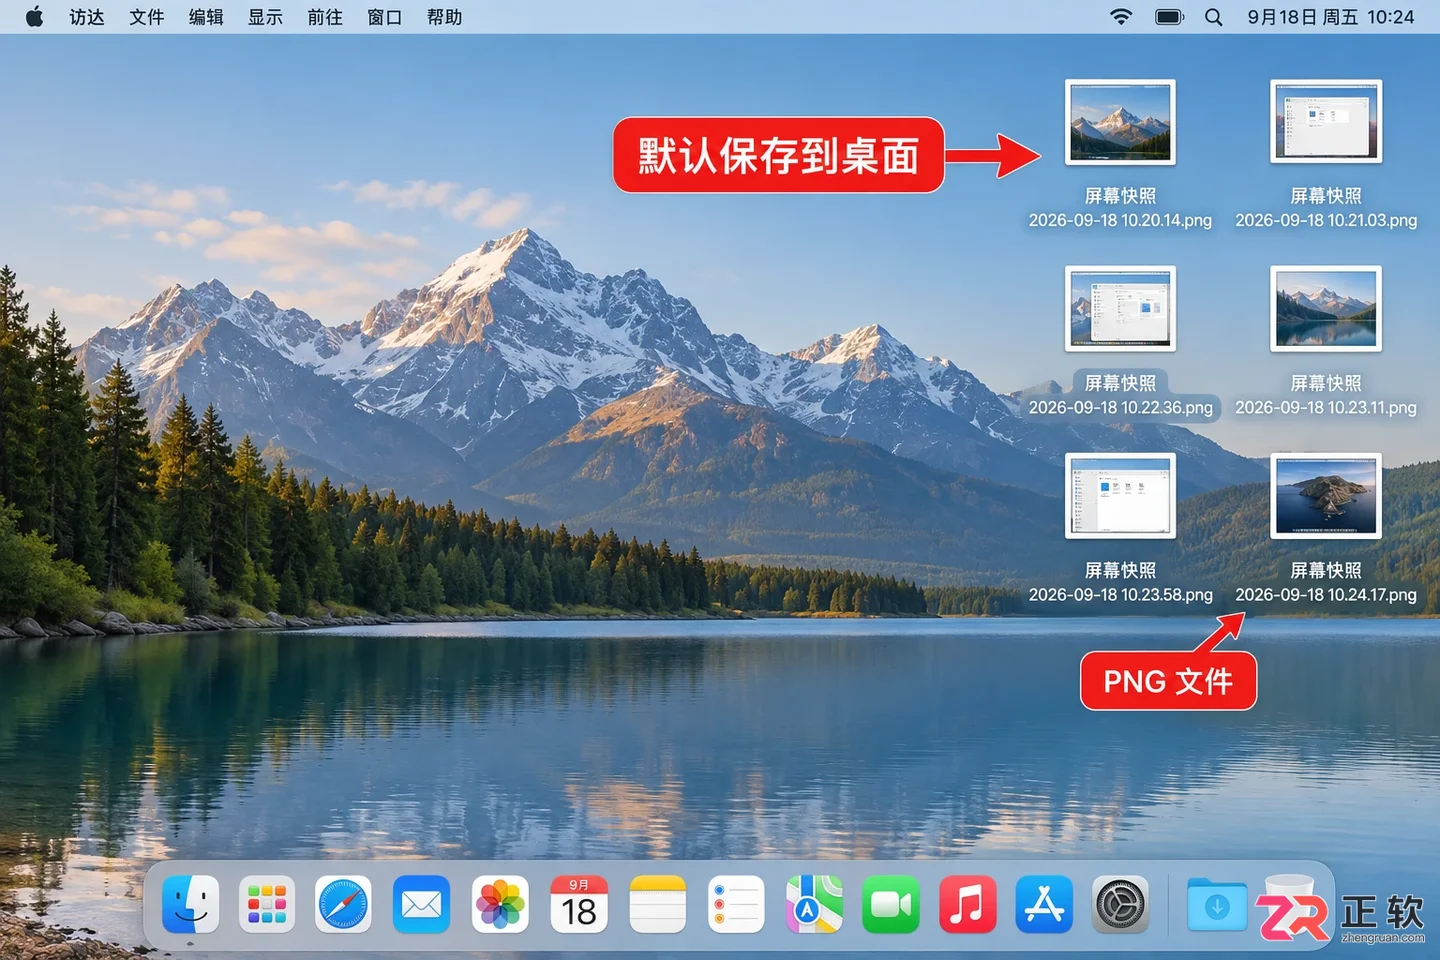This screenshot has height=960, width=1440.
Task: Click the Wi-Fi status icon
Action: [x=1121, y=17]
